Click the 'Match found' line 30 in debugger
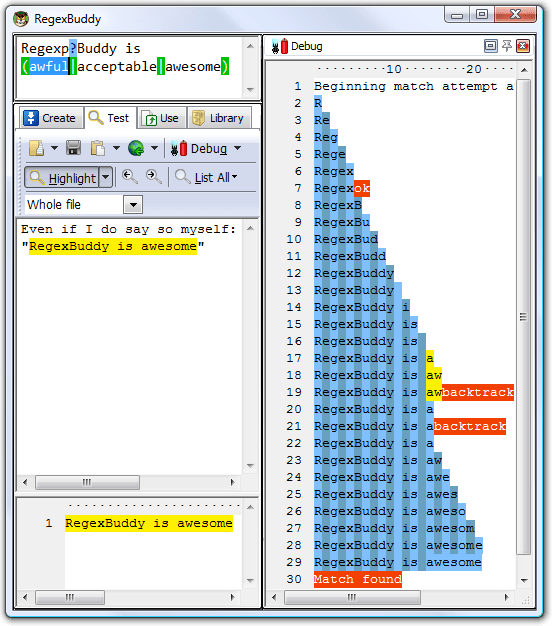The width and height of the screenshot is (552, 626). pos(358,579)
